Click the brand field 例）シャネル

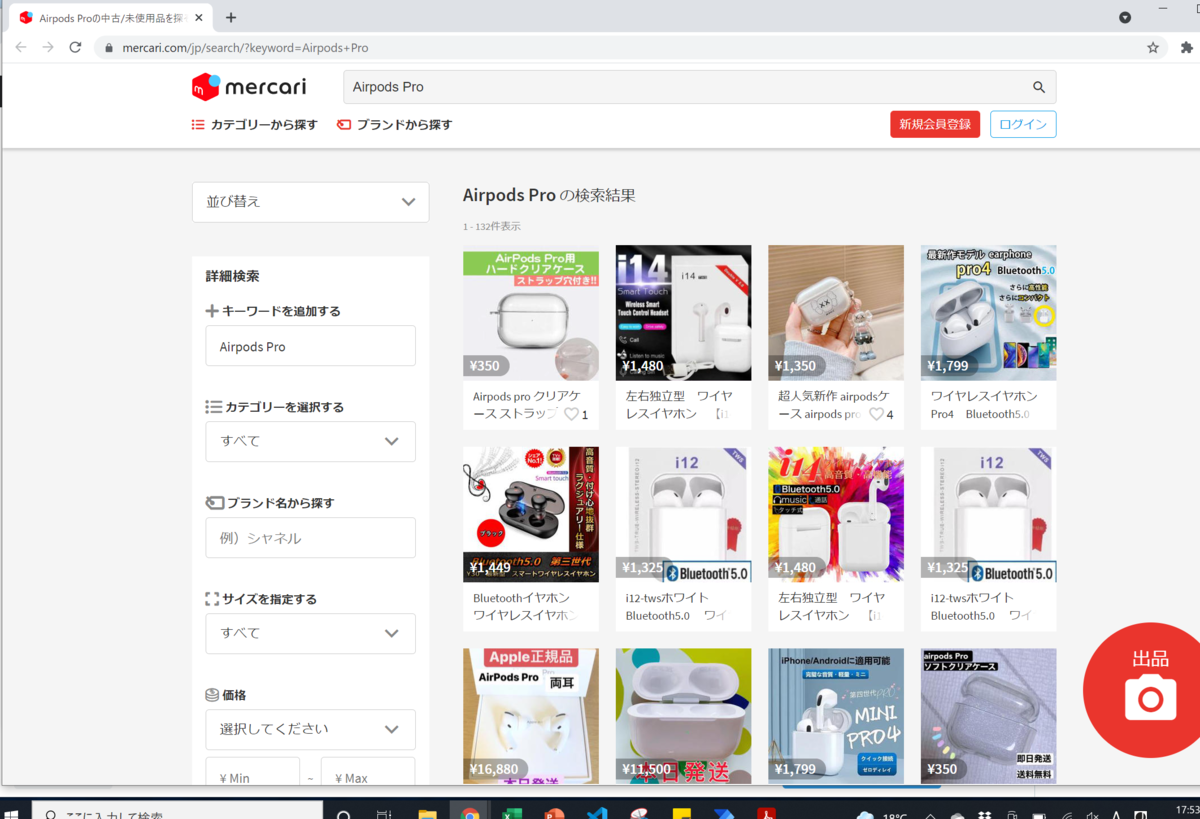310,538
